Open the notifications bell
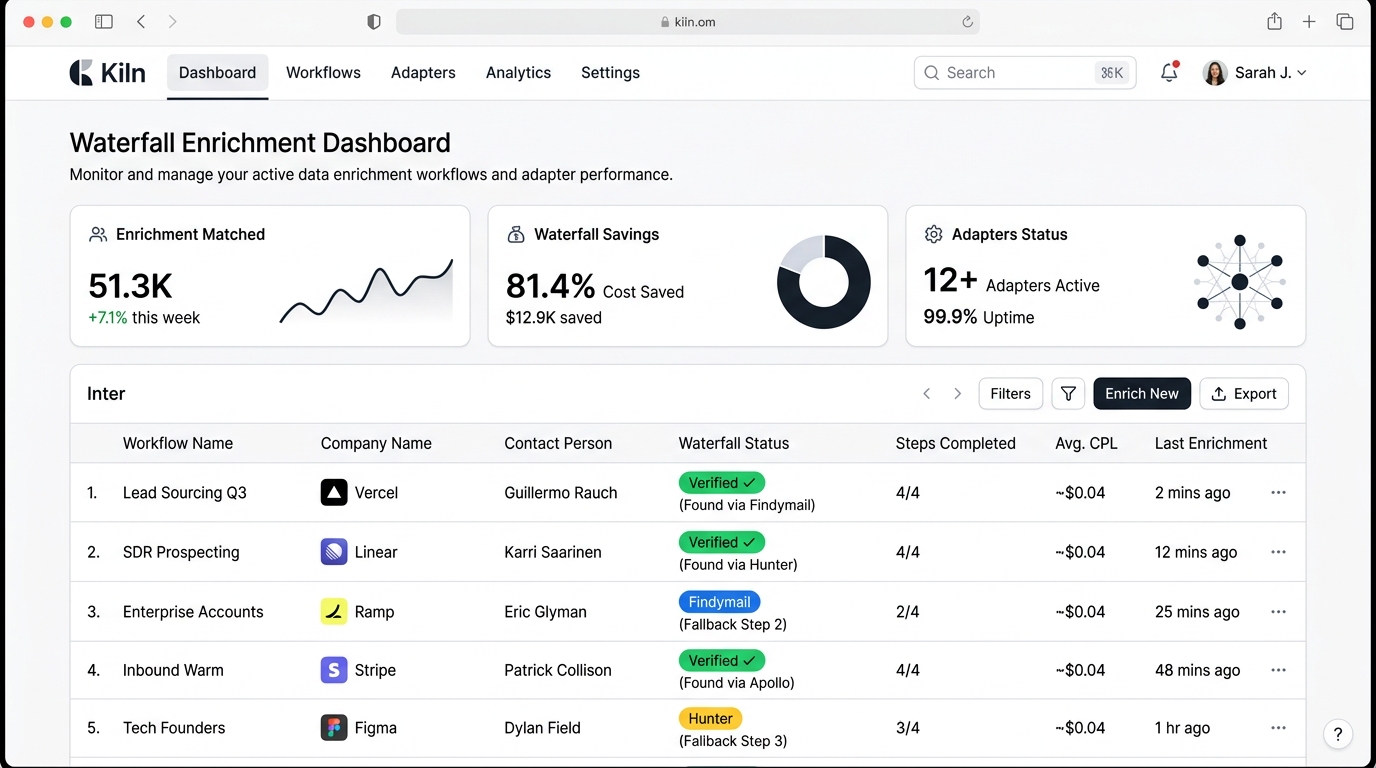The height and width of the screenshot is (768, 1376). point(1169,72)
